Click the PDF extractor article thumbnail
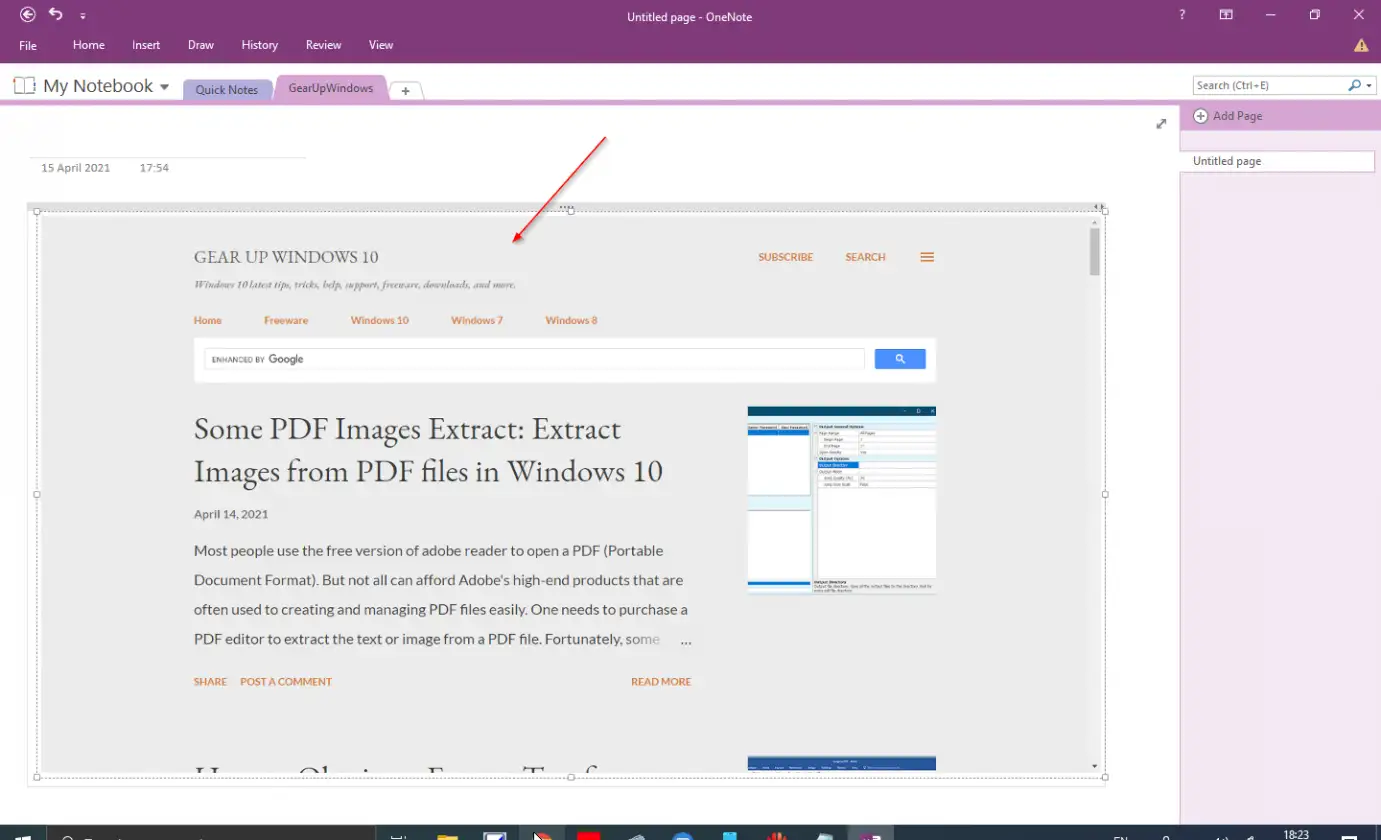Screen dimensions: 1381x840 [842, 500]
